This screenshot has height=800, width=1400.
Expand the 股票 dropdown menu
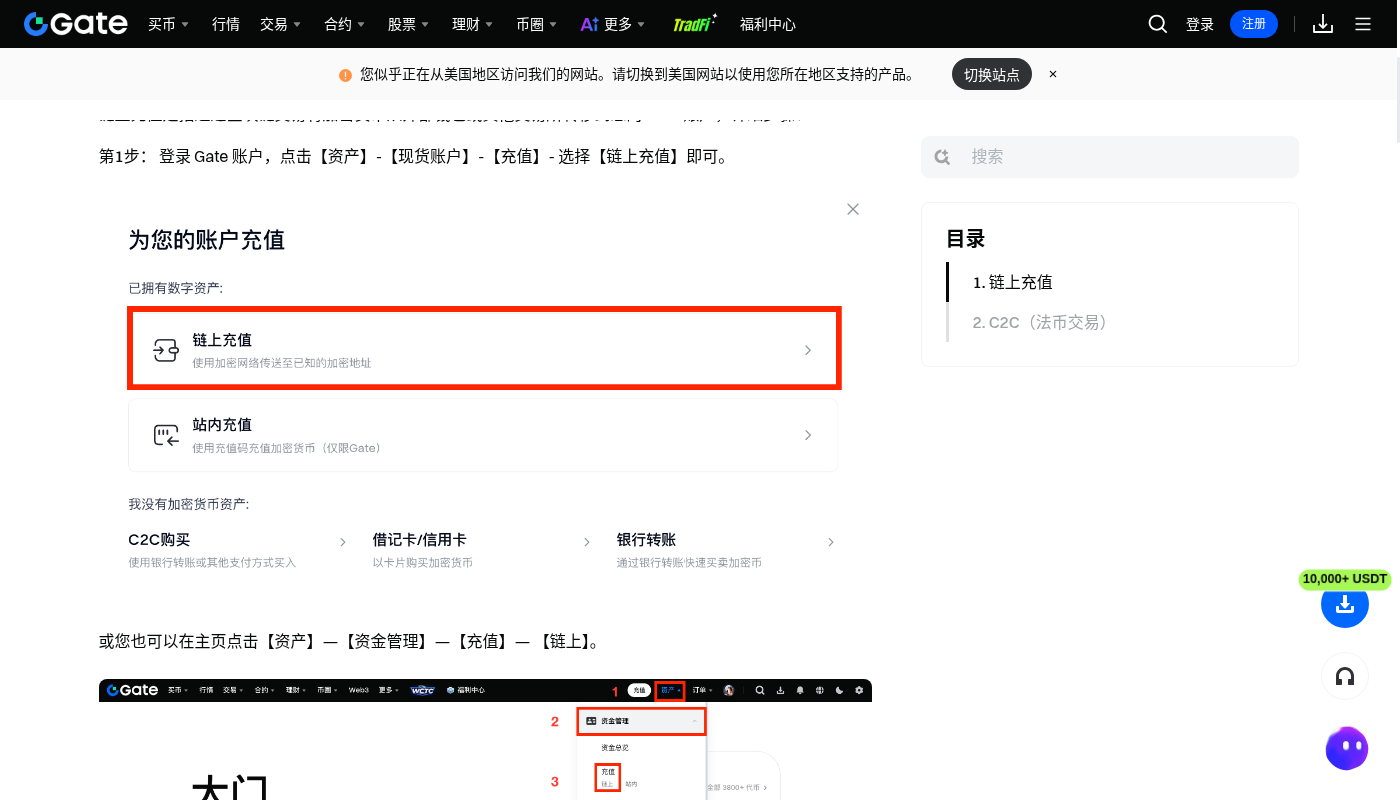409,24
